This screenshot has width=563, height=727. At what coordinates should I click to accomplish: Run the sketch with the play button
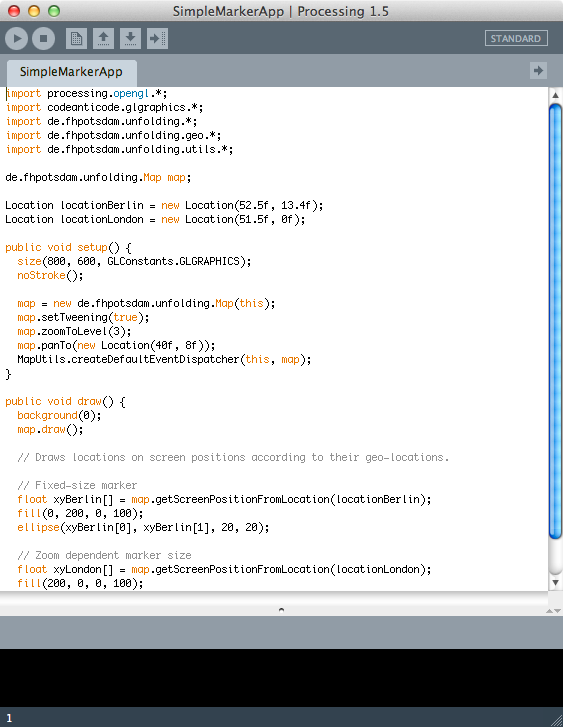click(17, 38)
